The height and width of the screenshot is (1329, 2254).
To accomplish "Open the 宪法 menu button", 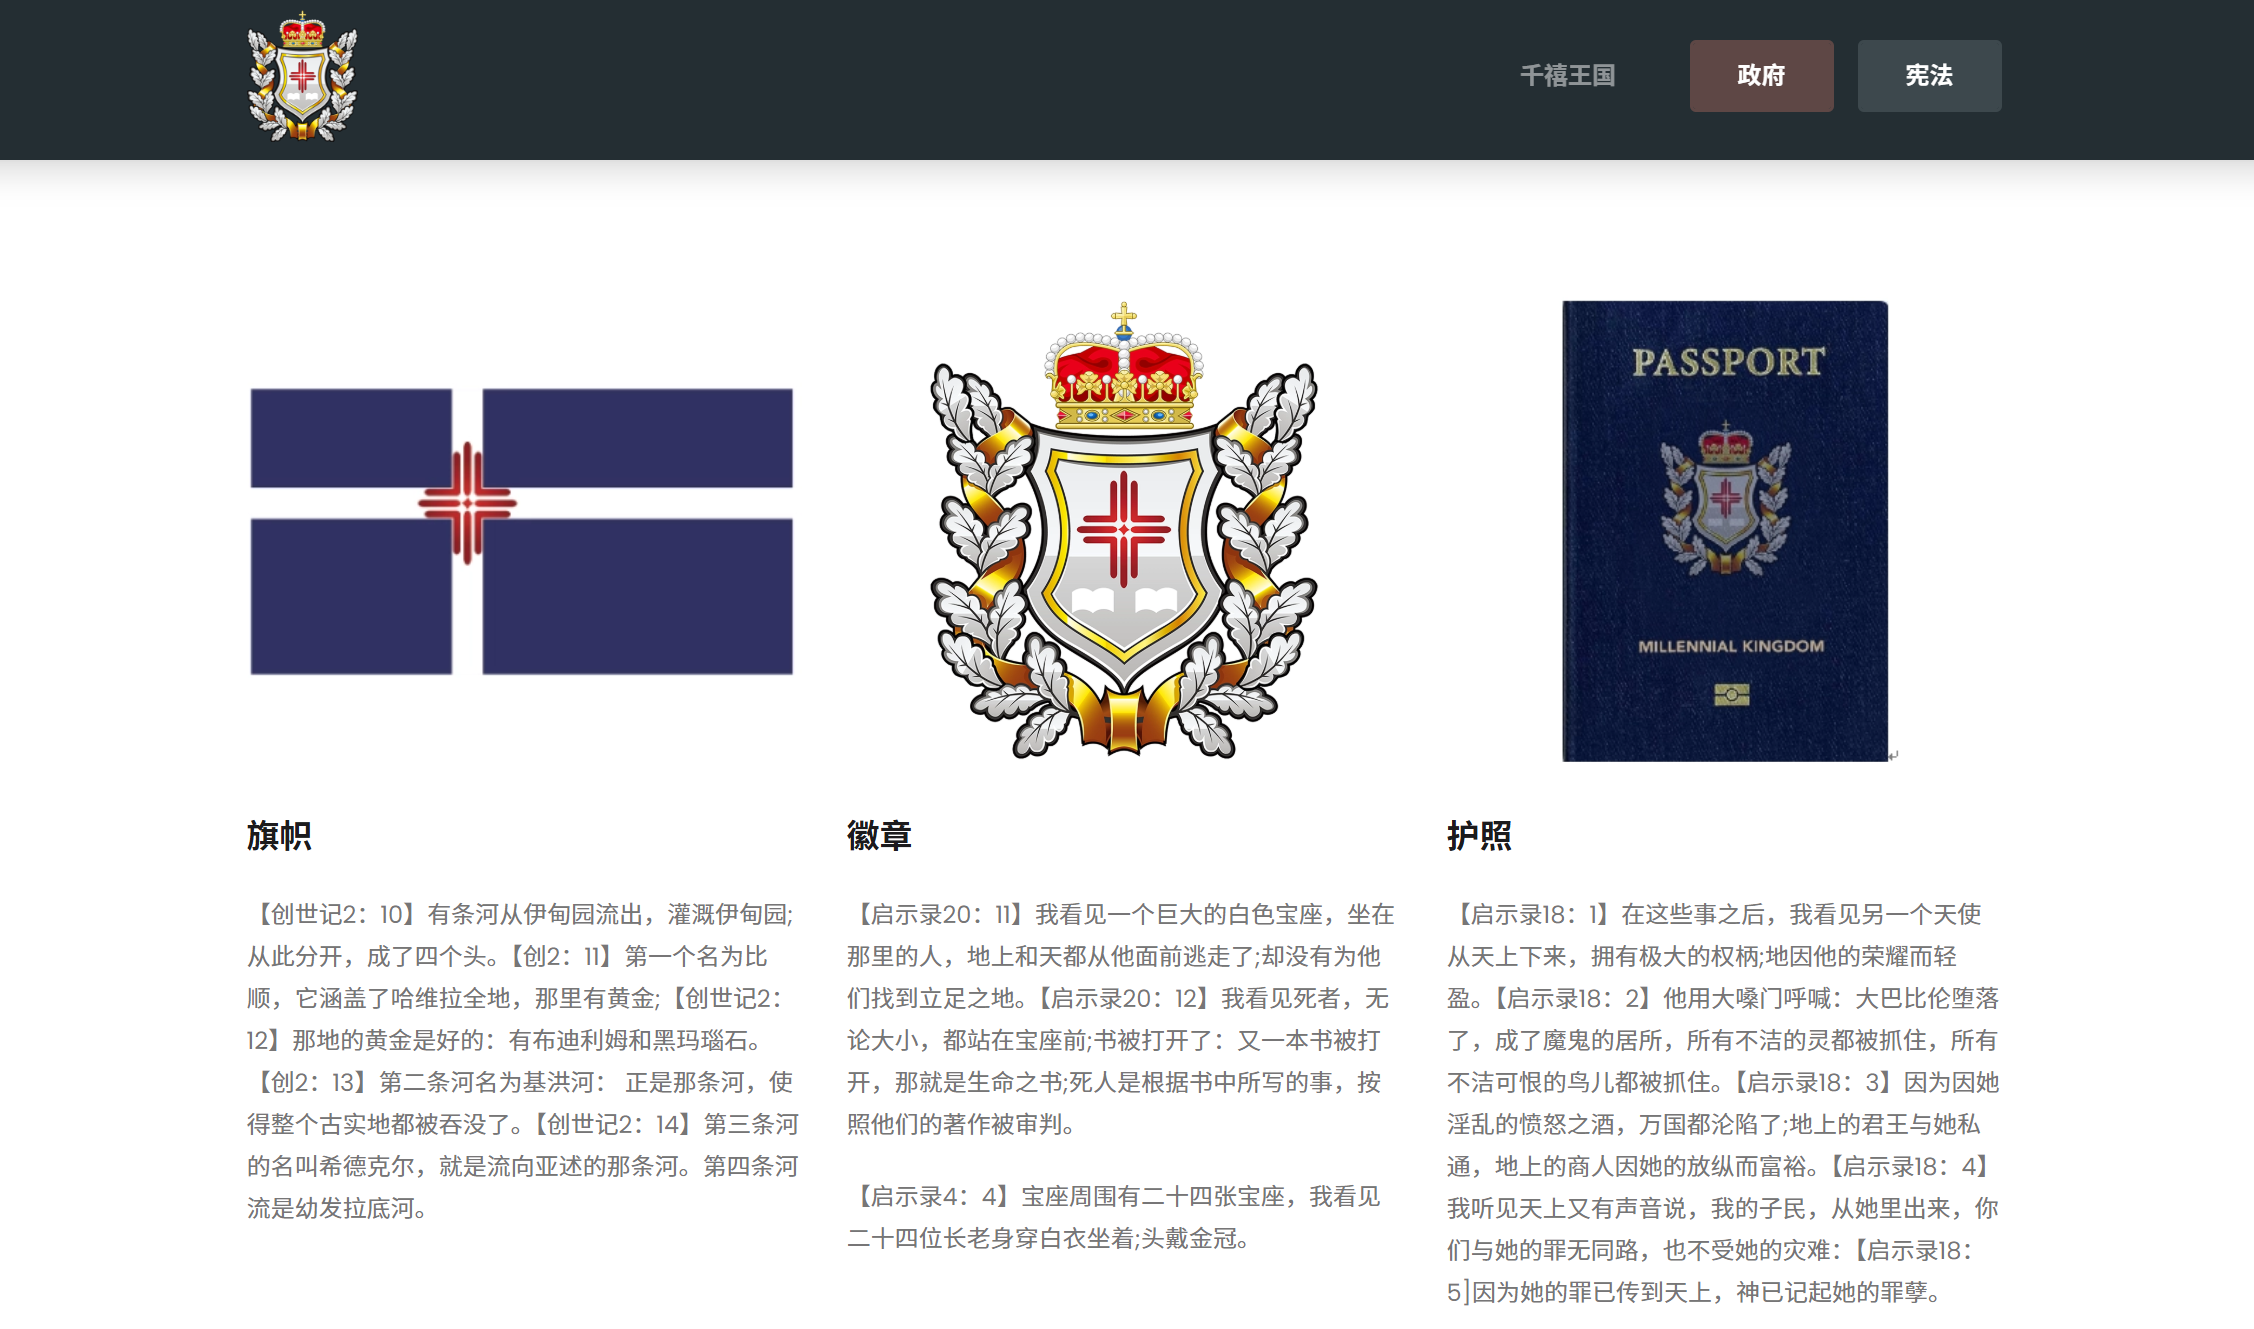I will (1929, 76).
